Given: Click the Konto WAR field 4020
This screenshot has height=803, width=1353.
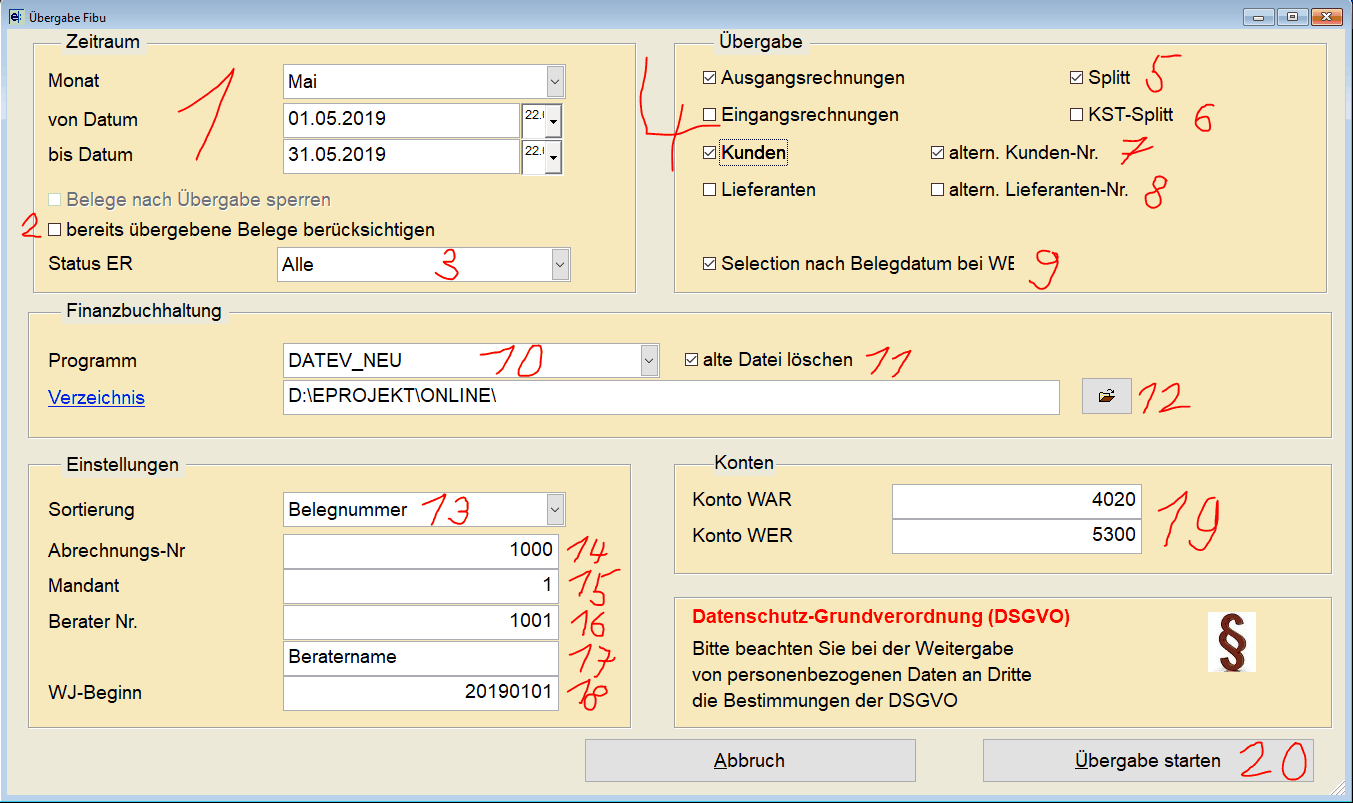Looking at the screenshot, I should pos(1016,500).
